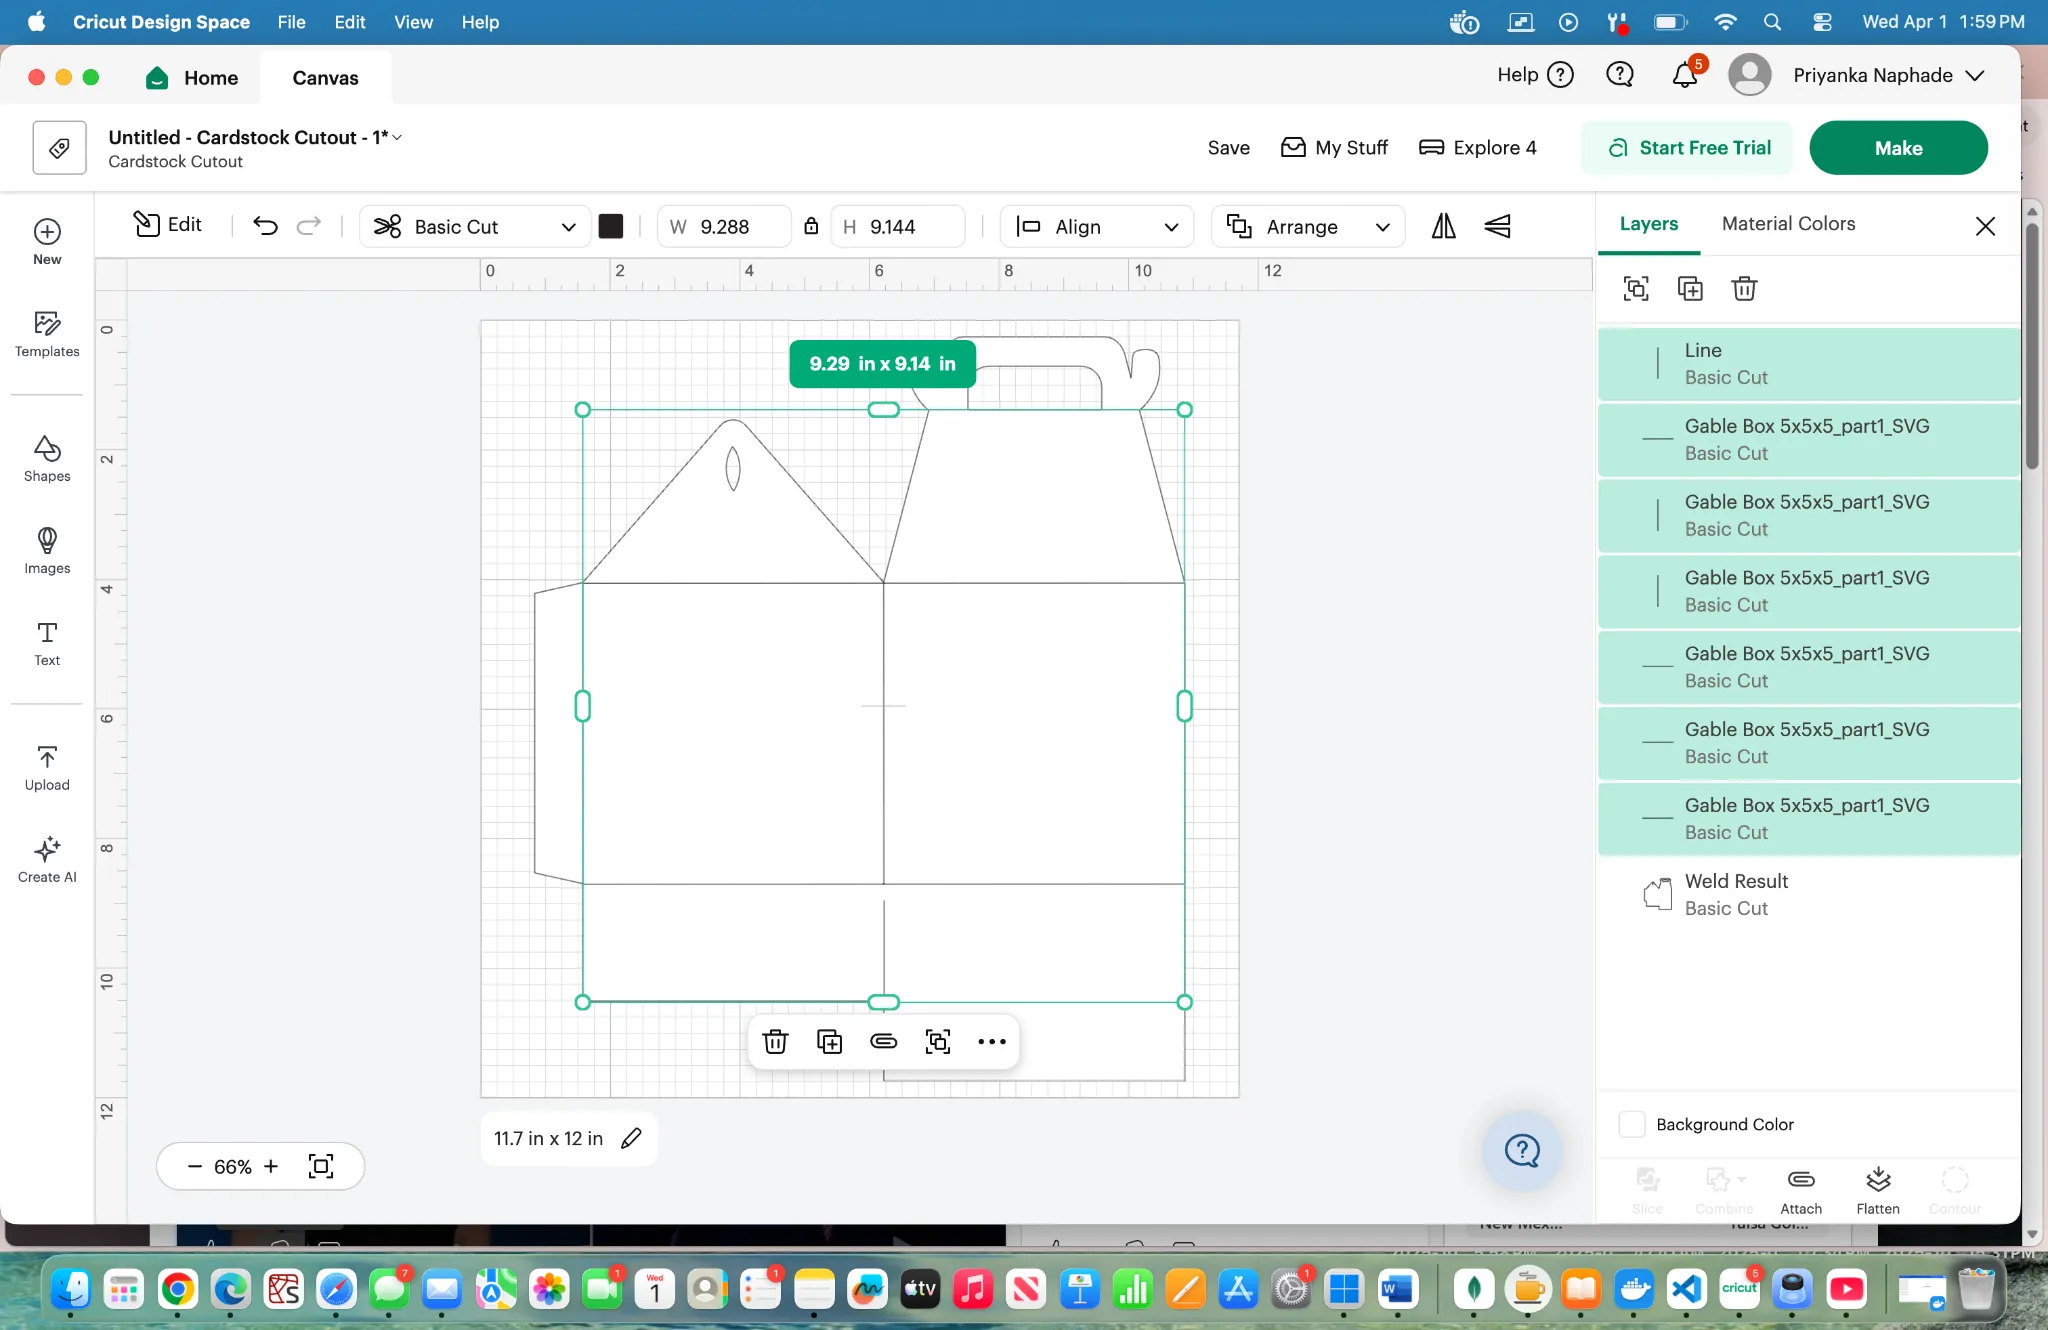The width and height of the screenshot is (2048, 1330).
Task: Flip selection vertically
Action: (x=1497, y=226)
